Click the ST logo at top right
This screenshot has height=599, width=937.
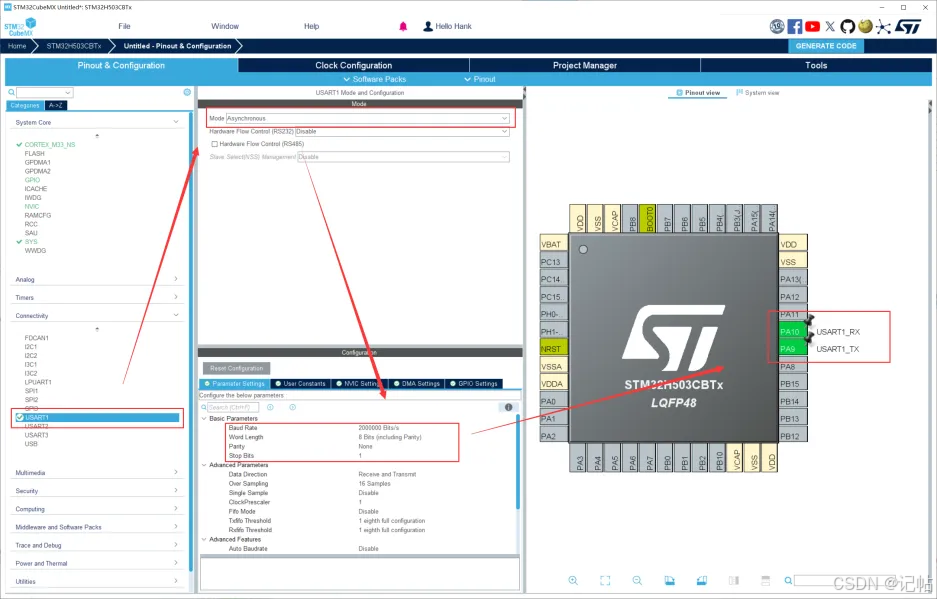tap(908, 26)
